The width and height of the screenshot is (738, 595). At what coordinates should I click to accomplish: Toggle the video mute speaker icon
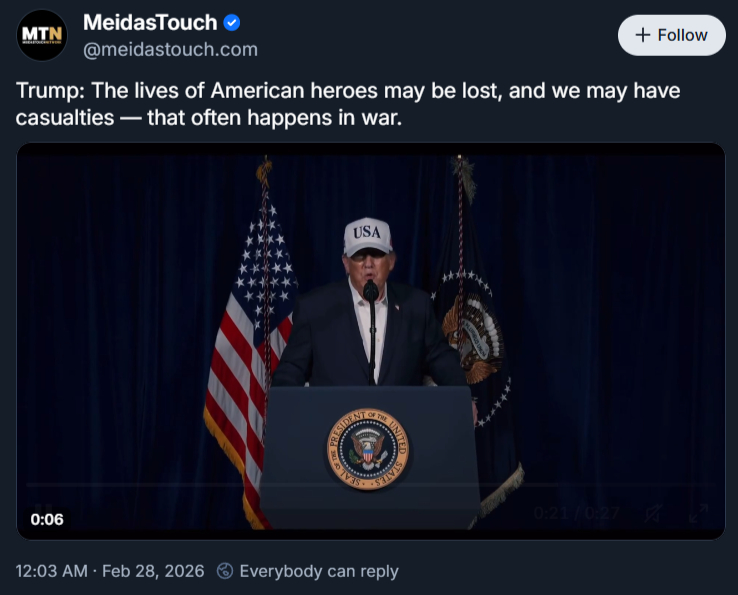click(653, 514)
